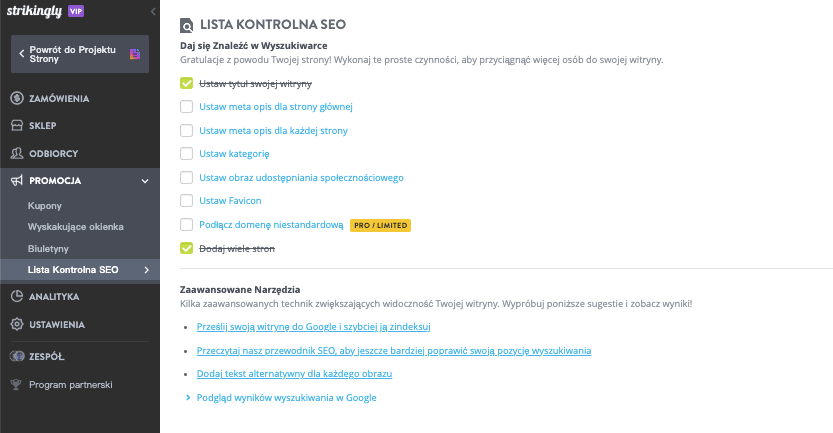This screenshot has width=833, height=433.
Task: Uncheck the 'Dodaj wiele stron' checkbox
Action: click(186, 248)
